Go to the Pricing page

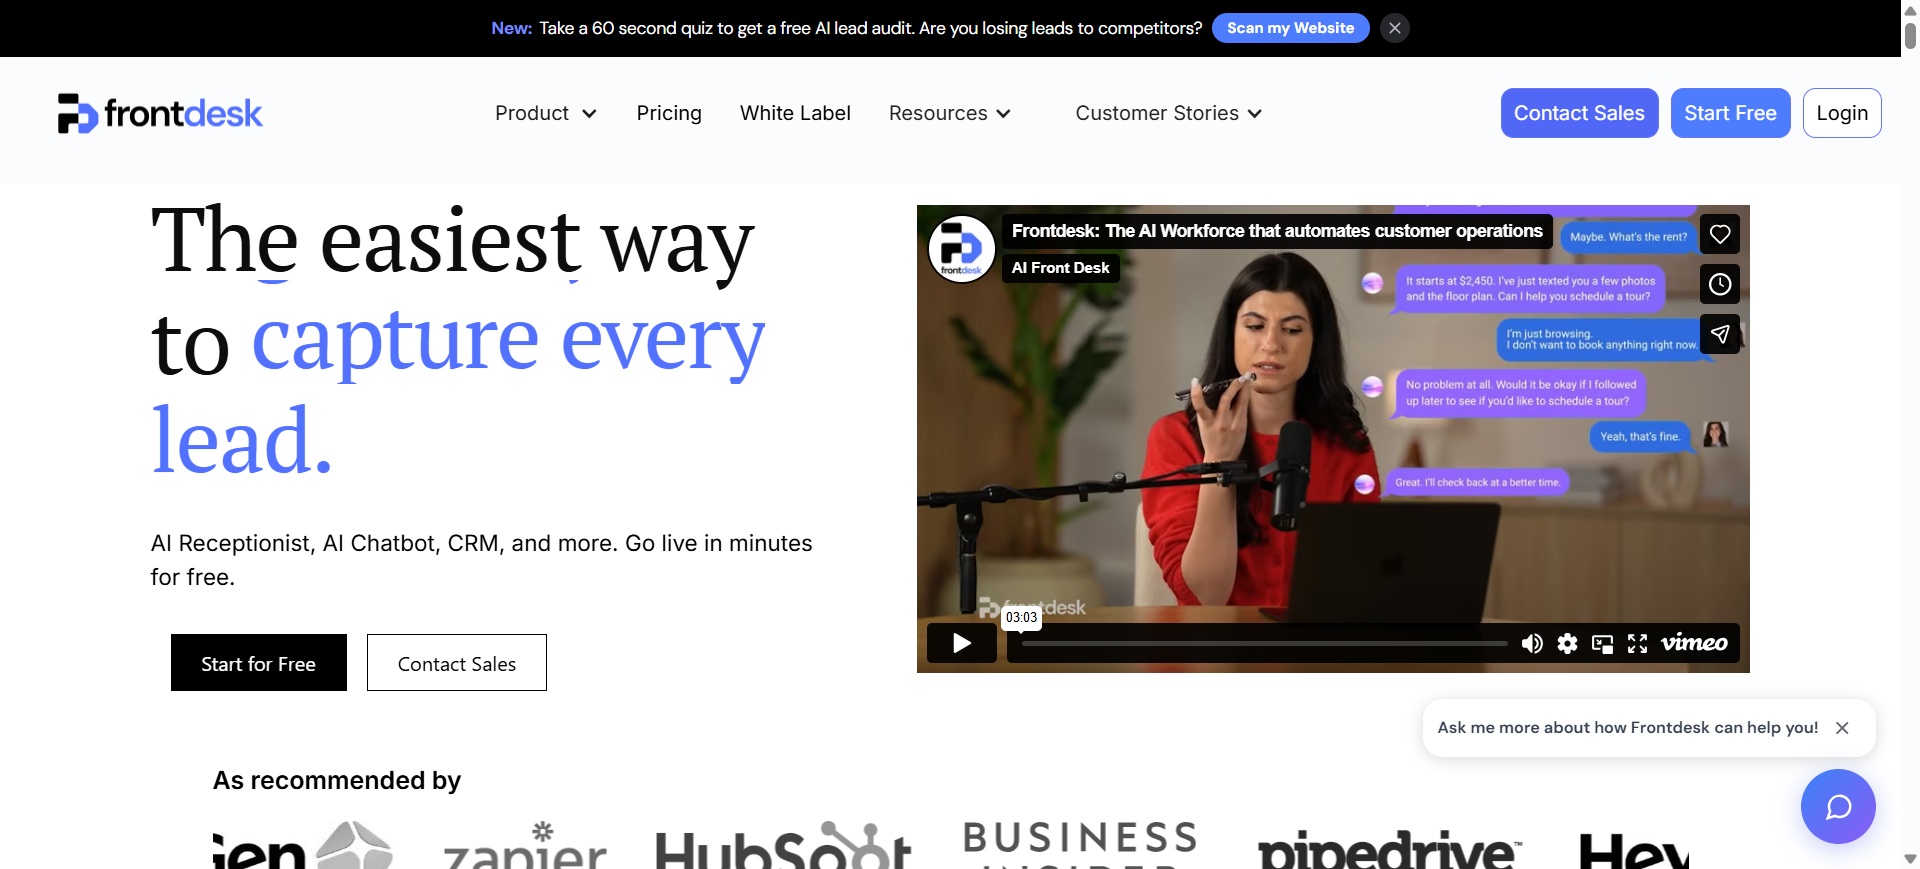coord(669,113)
